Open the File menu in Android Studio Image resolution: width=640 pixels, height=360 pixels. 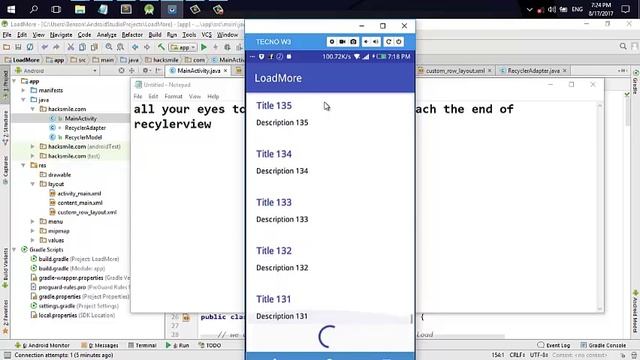pos(7,35)
